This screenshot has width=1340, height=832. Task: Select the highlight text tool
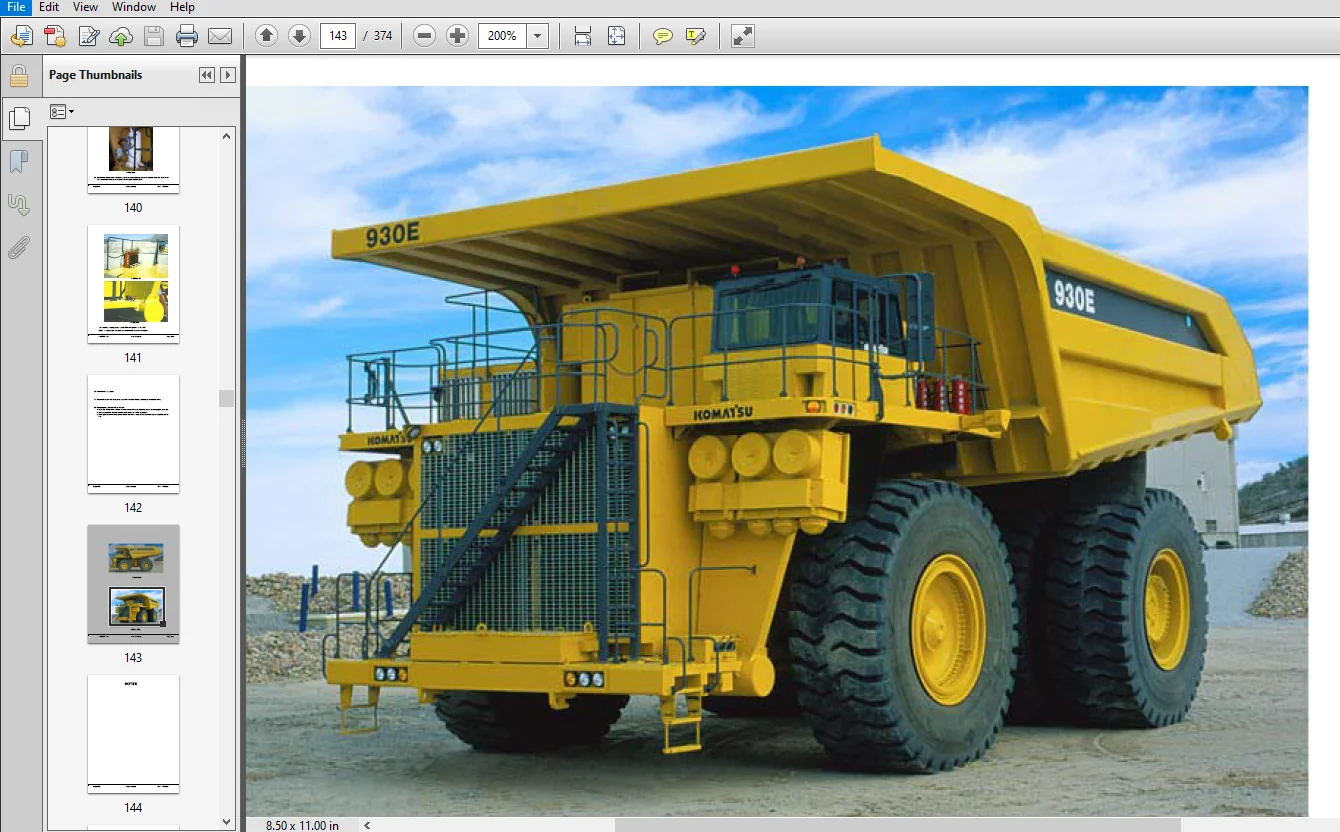[695, 37]
